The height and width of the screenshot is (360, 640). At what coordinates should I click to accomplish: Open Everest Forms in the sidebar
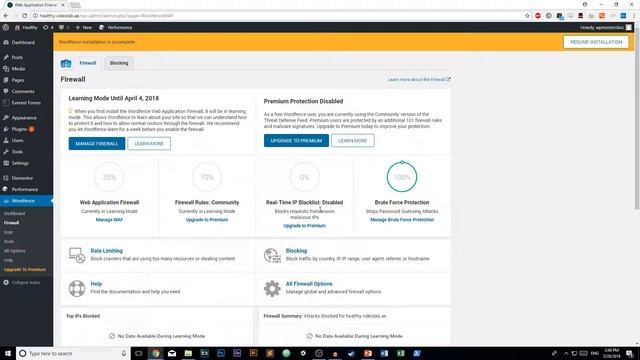(26, 103)
